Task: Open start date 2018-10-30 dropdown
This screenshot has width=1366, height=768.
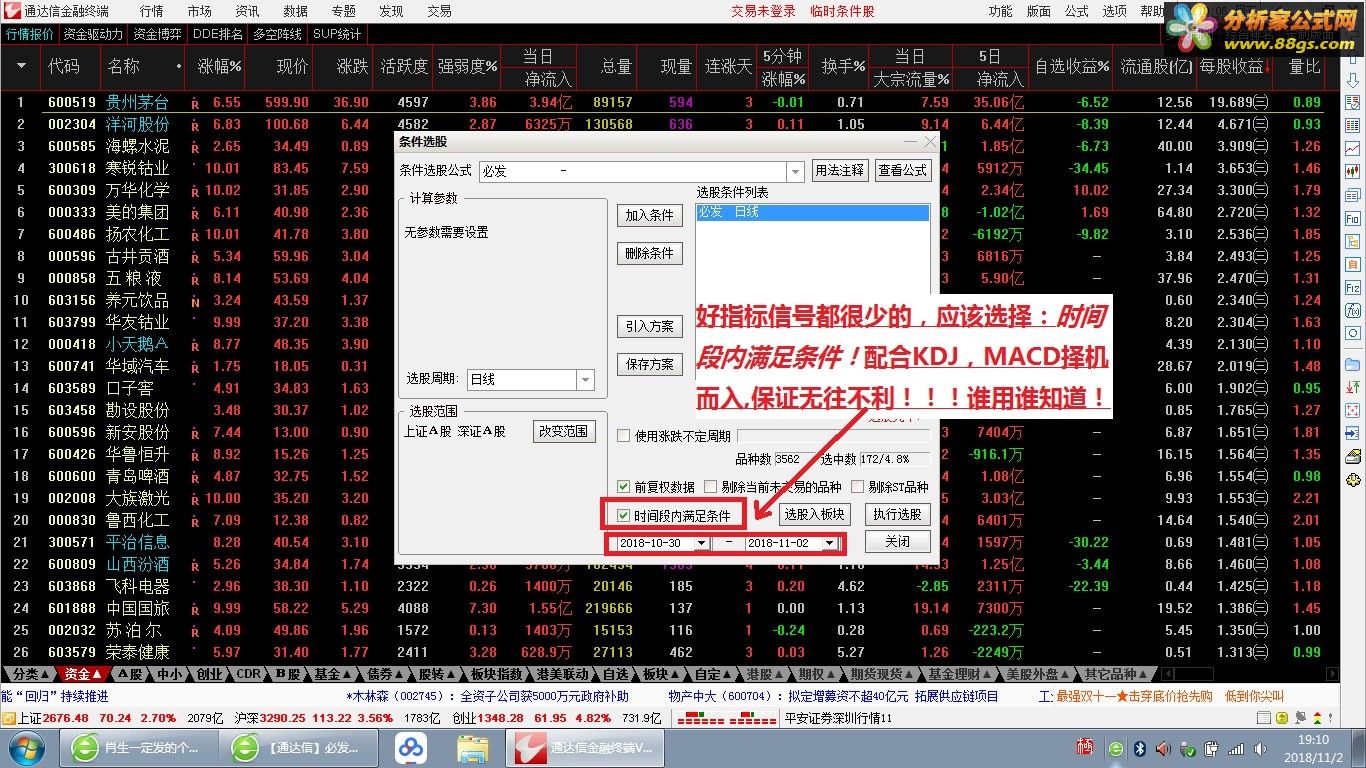Action: (x=701, y=543)
